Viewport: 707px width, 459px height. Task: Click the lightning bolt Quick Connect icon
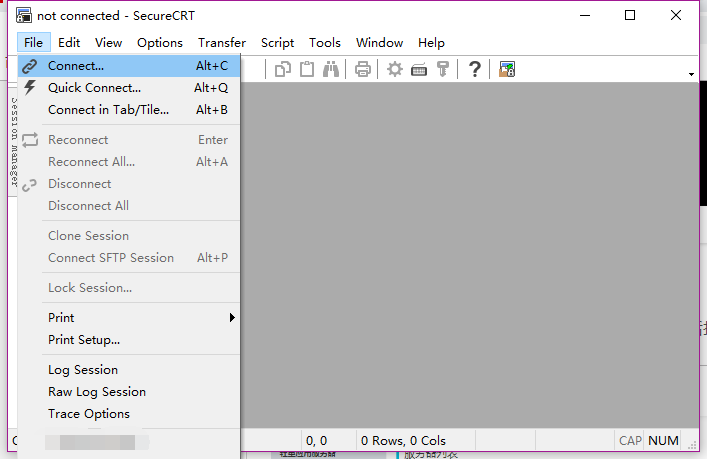(x=30, y=87)
